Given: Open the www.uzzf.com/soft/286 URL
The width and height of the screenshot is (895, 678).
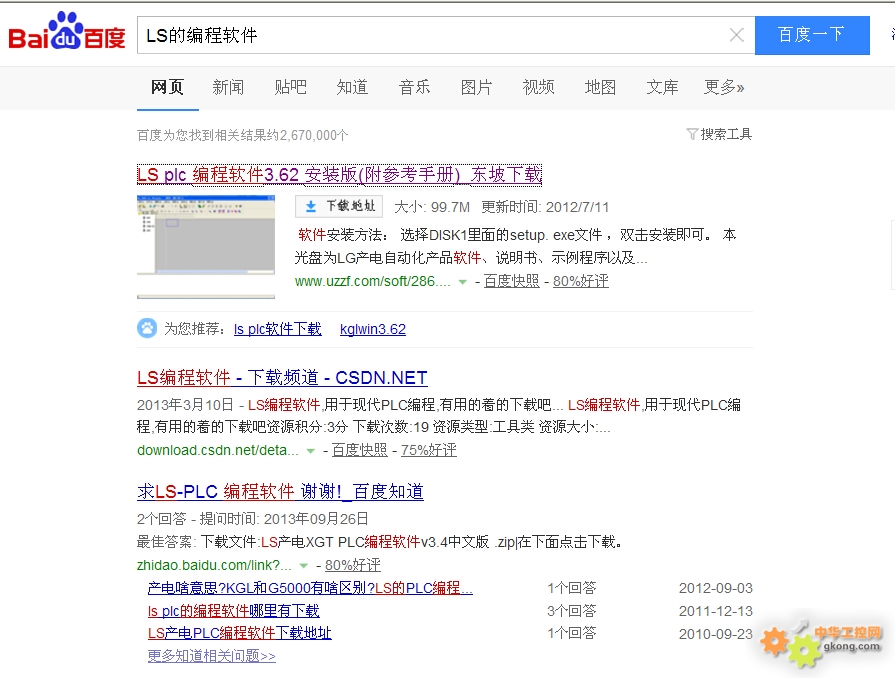Looking at the screenshot, I should (x=373, y=281).
